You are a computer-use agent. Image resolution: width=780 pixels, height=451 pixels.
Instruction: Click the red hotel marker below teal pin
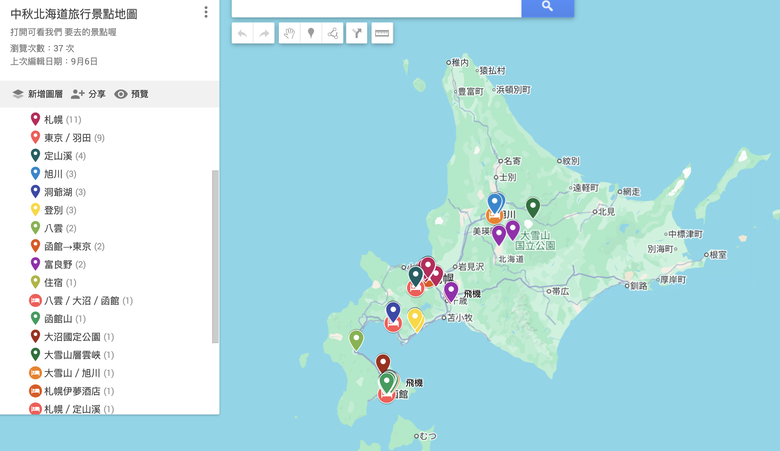coord(416,289)
